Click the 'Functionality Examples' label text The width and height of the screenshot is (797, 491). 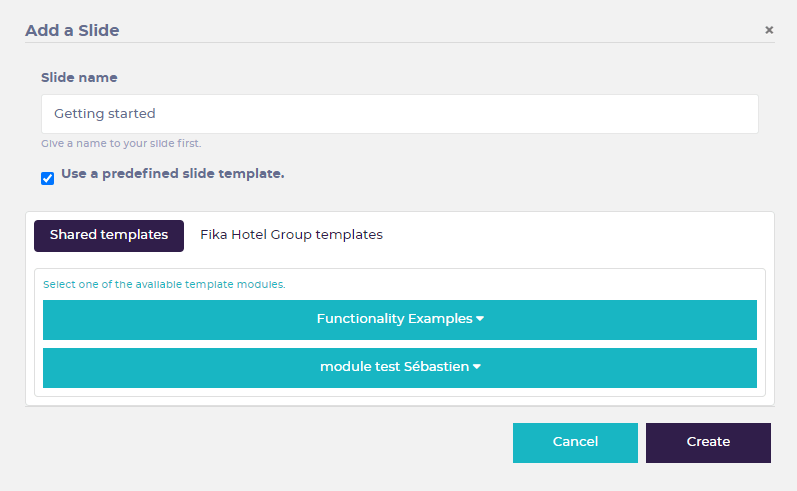(394, 319)
